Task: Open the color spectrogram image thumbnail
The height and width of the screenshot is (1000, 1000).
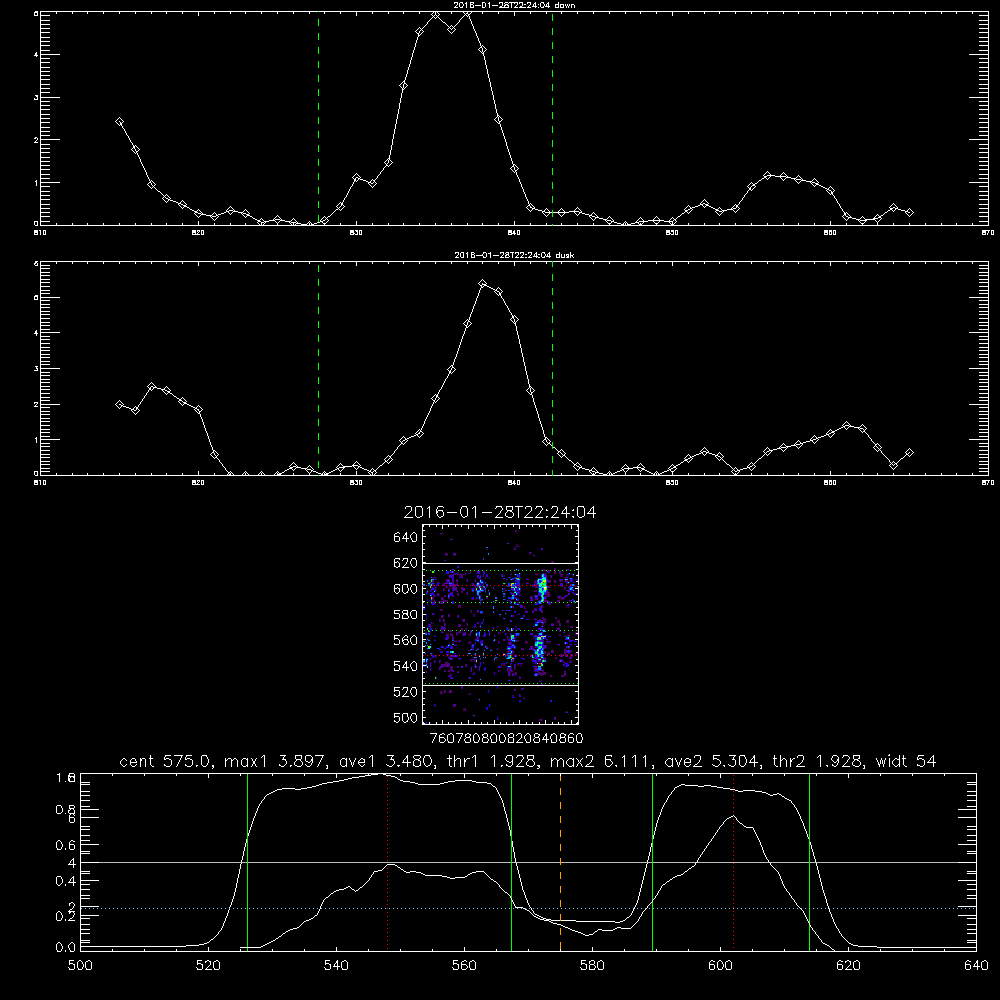Action: [x=501, y=624]
